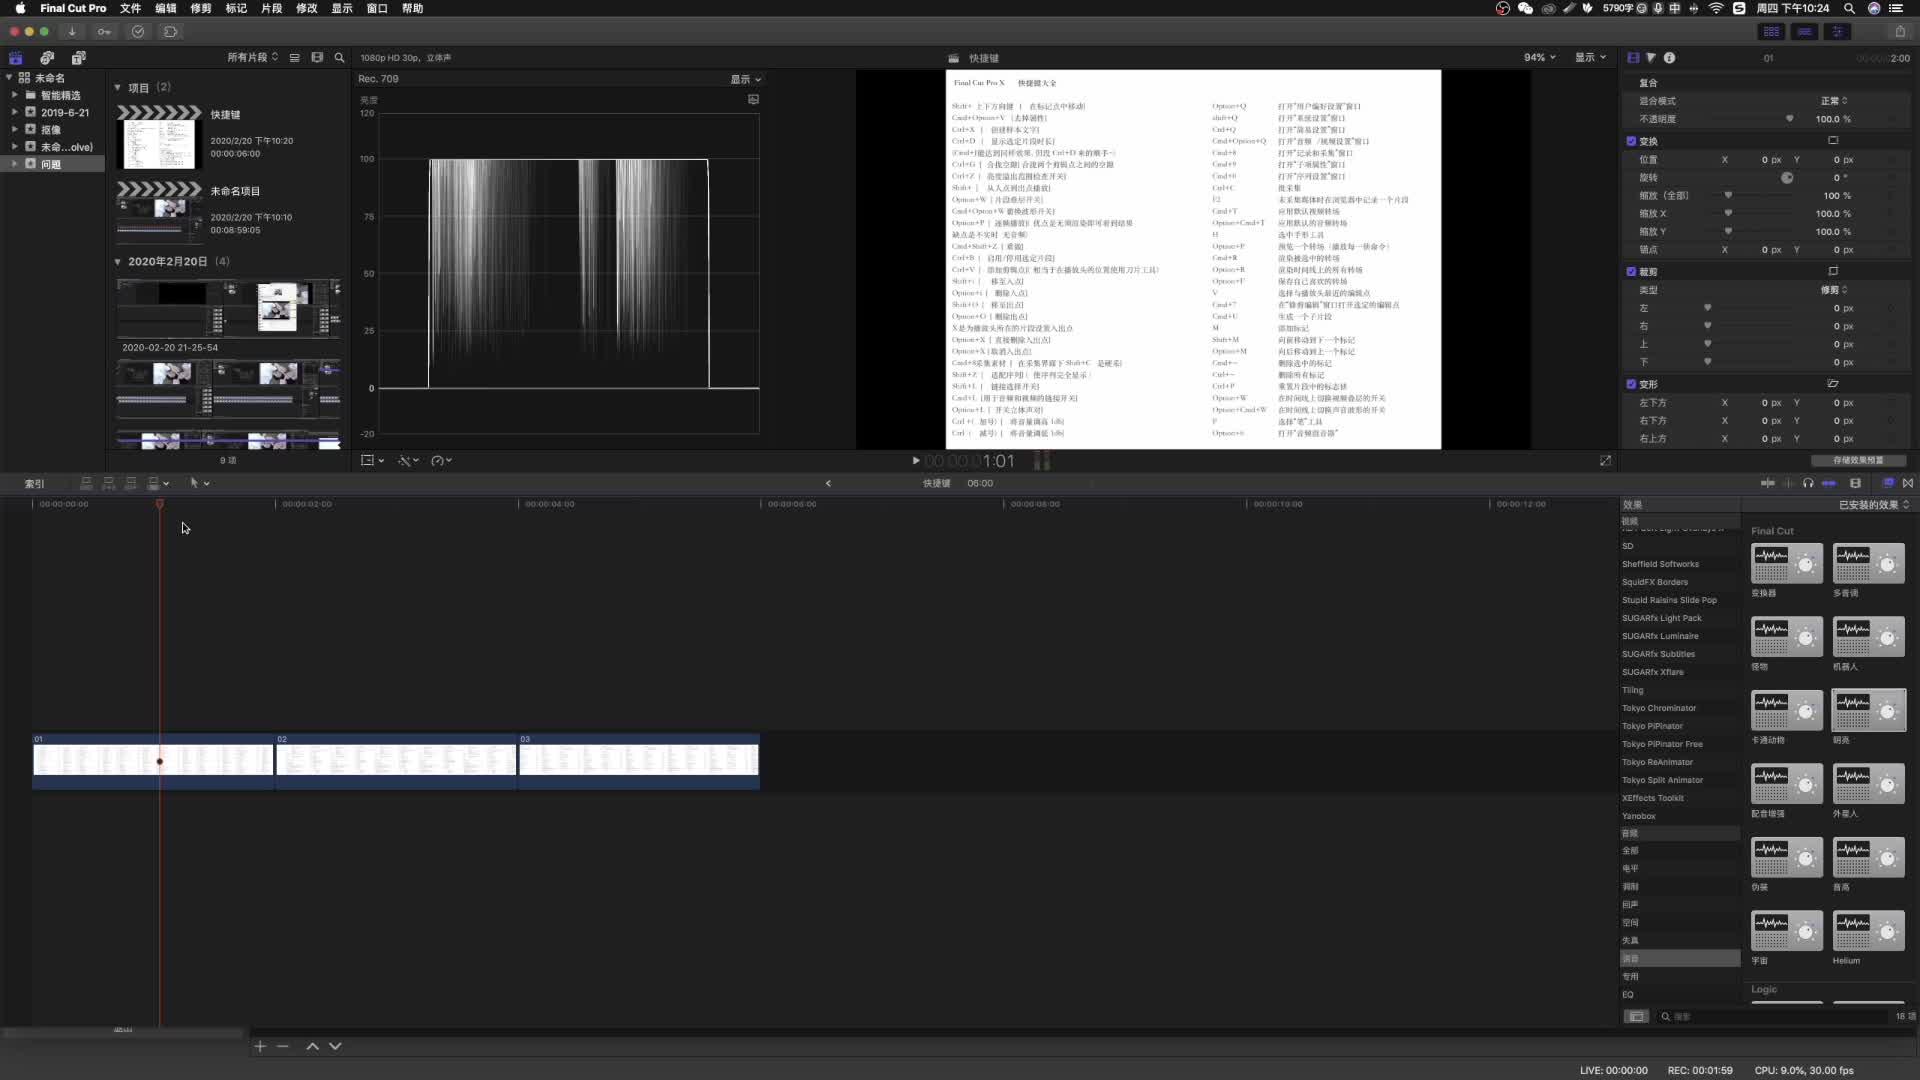1920x1080 pixels.
Task: Click the share export icon
Action: 1900,32
